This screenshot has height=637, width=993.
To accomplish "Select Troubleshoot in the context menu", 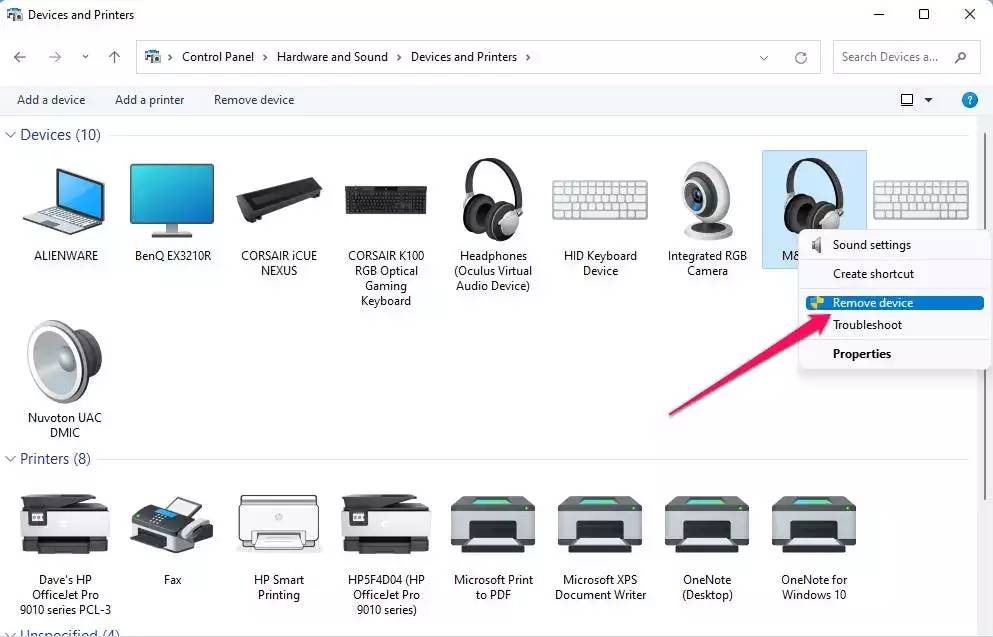I will click(x=867, y=325).
